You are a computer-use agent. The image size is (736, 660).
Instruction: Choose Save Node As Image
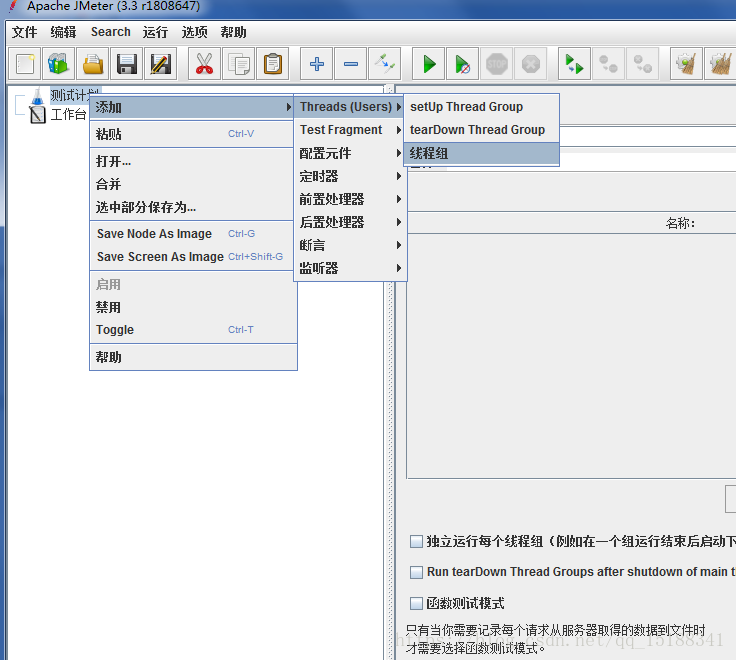pyautogui.click(x=193, y=234)
